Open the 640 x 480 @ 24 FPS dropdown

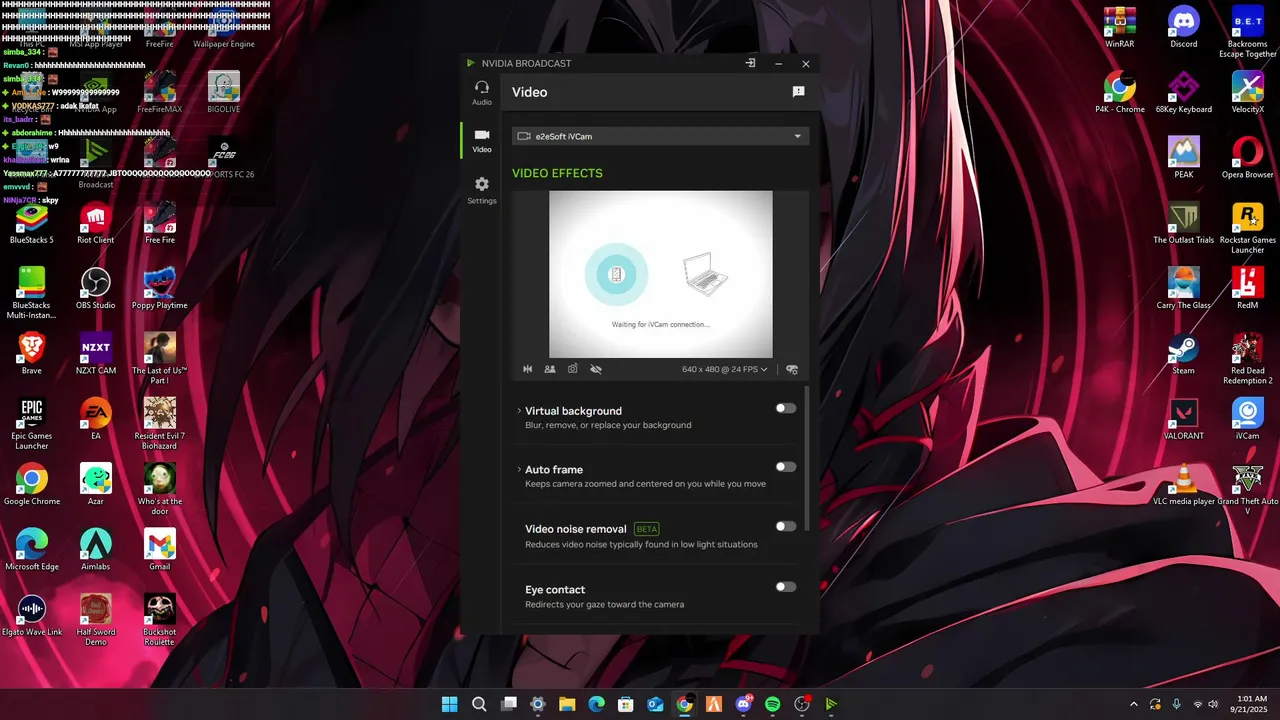point(725,369)
